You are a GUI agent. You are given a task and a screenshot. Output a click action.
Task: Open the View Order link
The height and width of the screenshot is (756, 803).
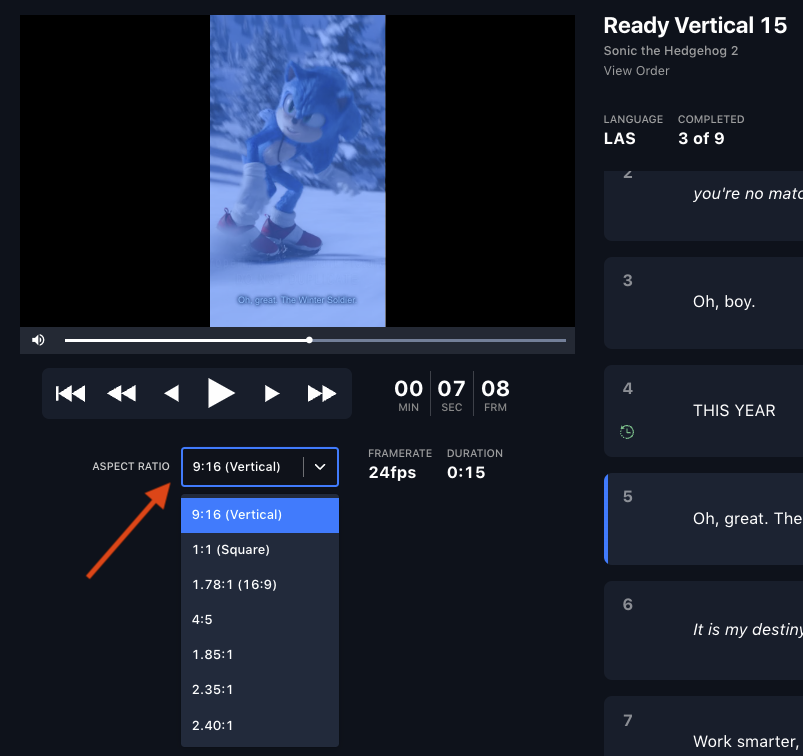click(636, 71)
